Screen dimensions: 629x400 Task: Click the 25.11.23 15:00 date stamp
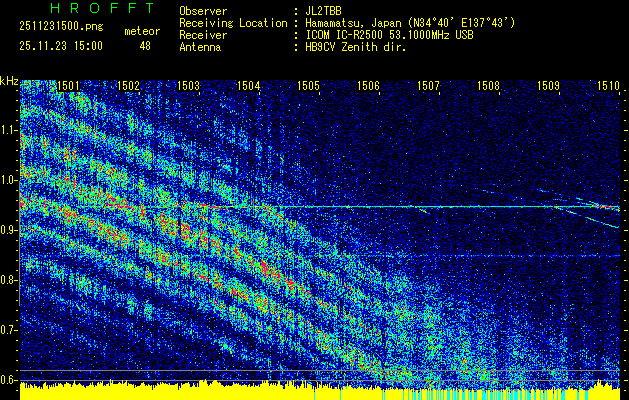click(x=61, y=46)
